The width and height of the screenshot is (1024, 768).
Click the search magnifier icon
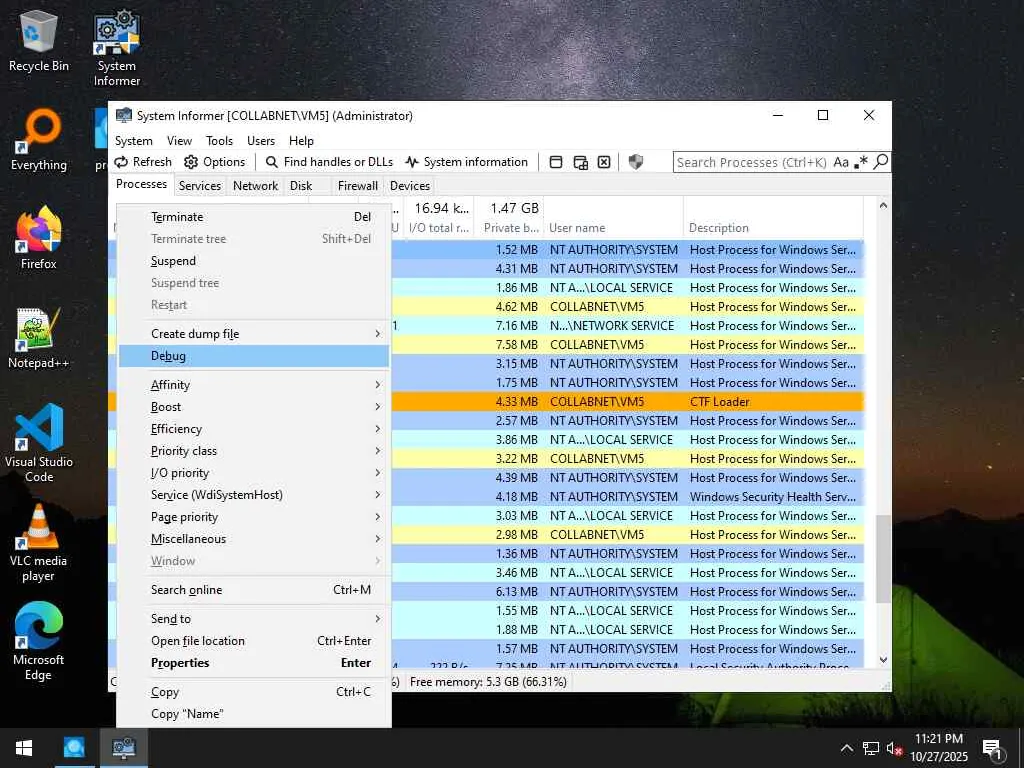881,161
